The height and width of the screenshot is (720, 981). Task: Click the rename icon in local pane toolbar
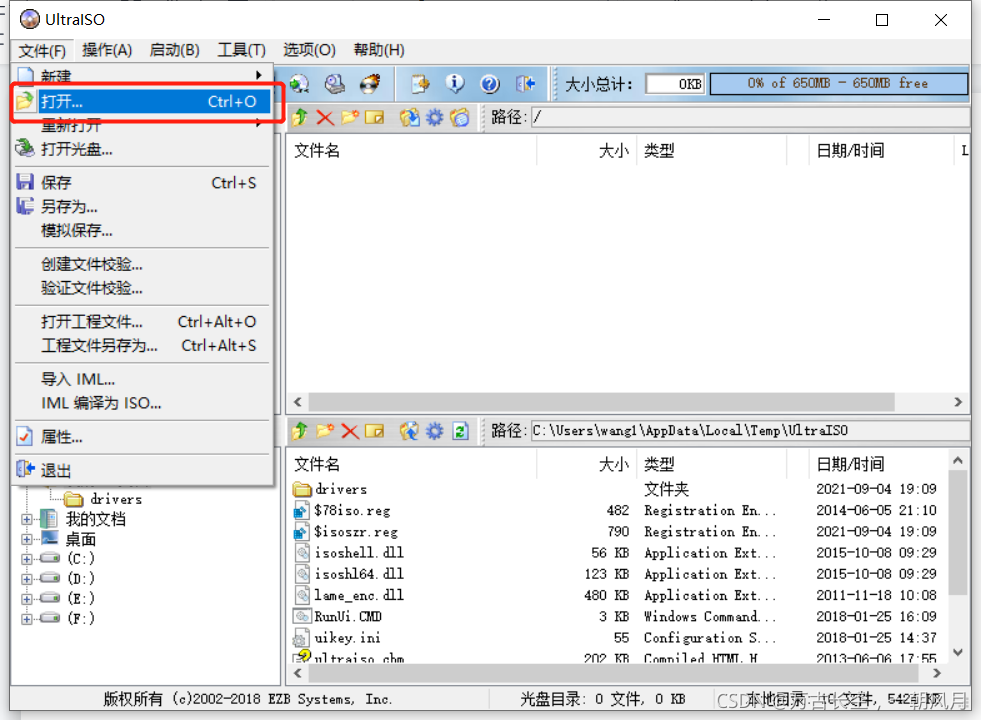coord(375,430)
